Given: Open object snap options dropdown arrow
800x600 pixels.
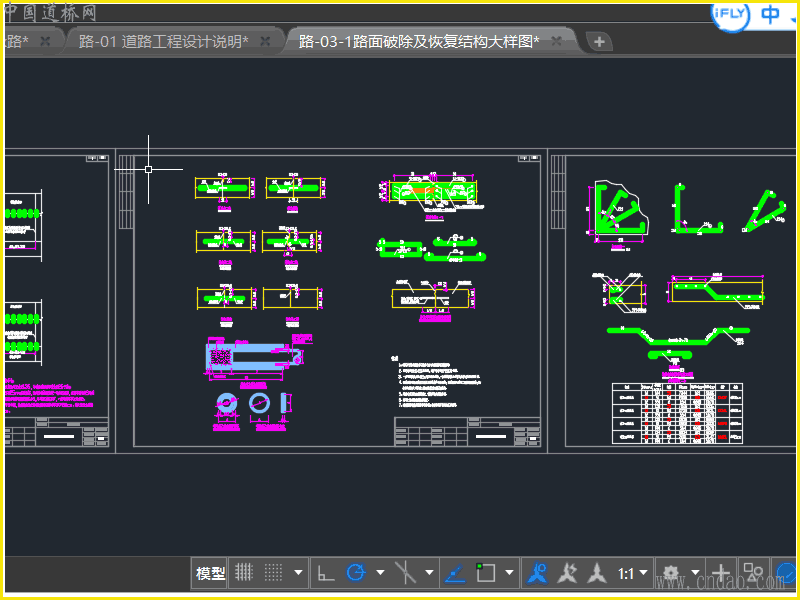Looking at the screenshot, I should point(510,573).
